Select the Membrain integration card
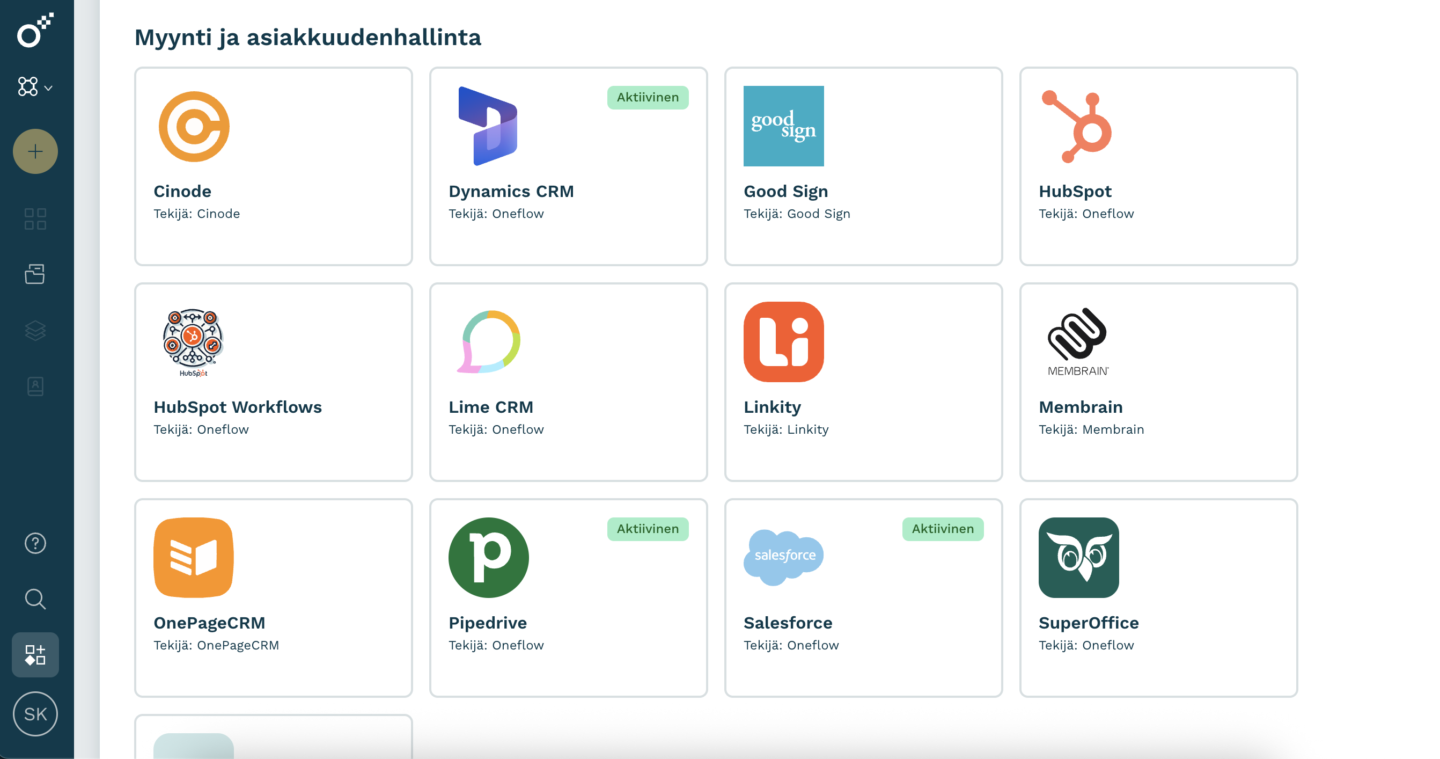Screen dimensions: 1440x759 pos(1158,382)
